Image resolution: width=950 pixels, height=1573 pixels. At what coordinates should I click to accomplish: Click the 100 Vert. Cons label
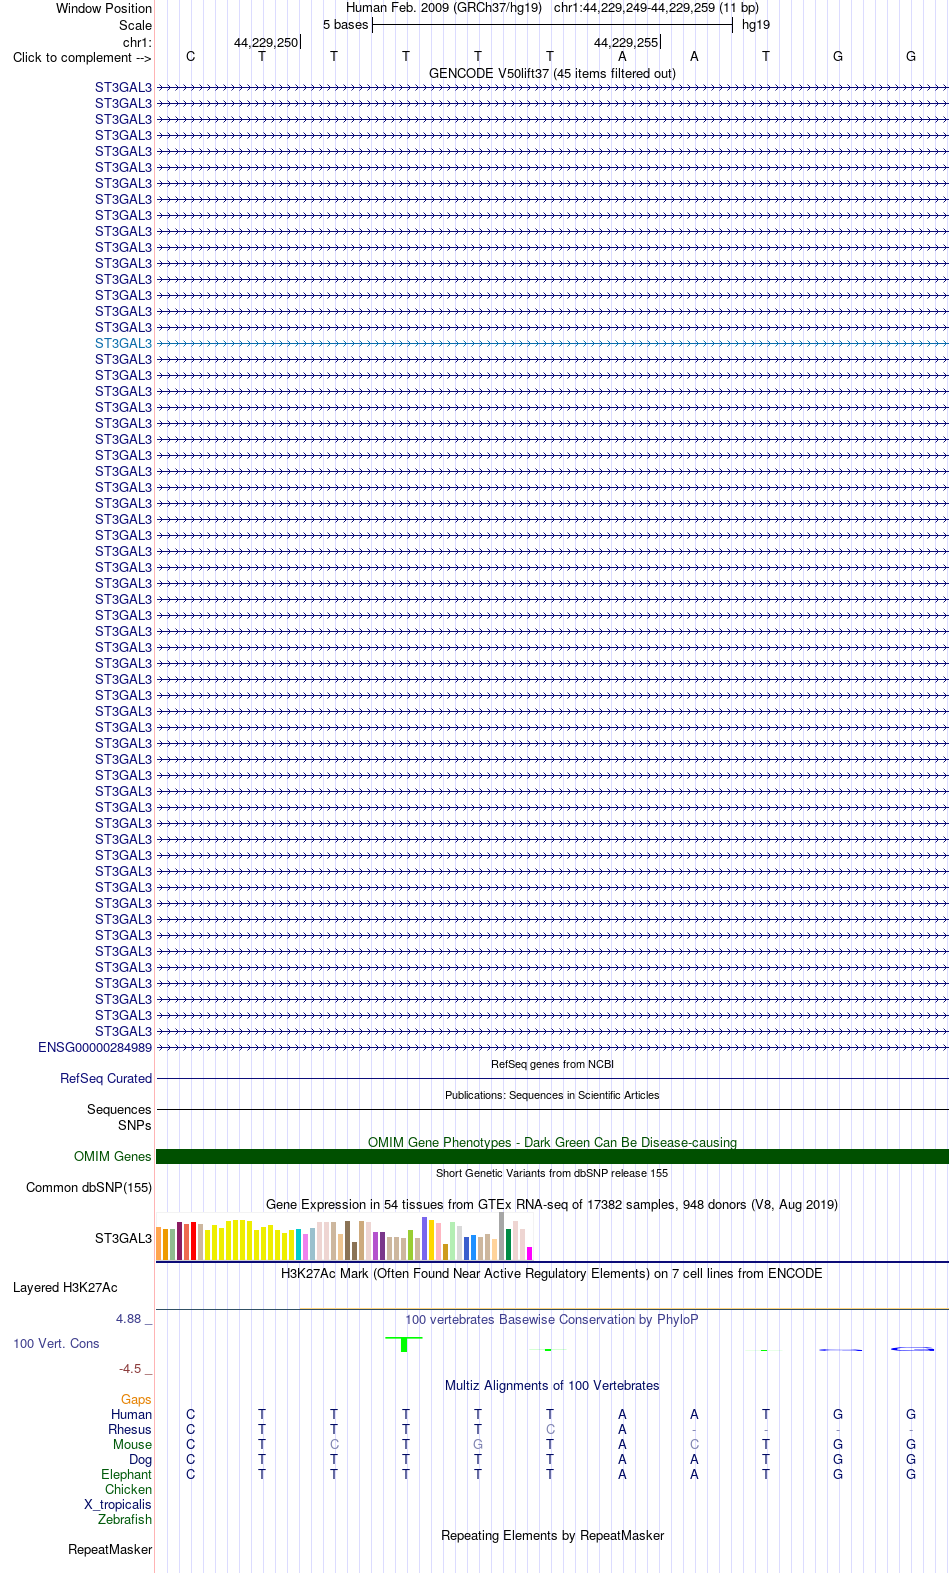click(56, 1343)
